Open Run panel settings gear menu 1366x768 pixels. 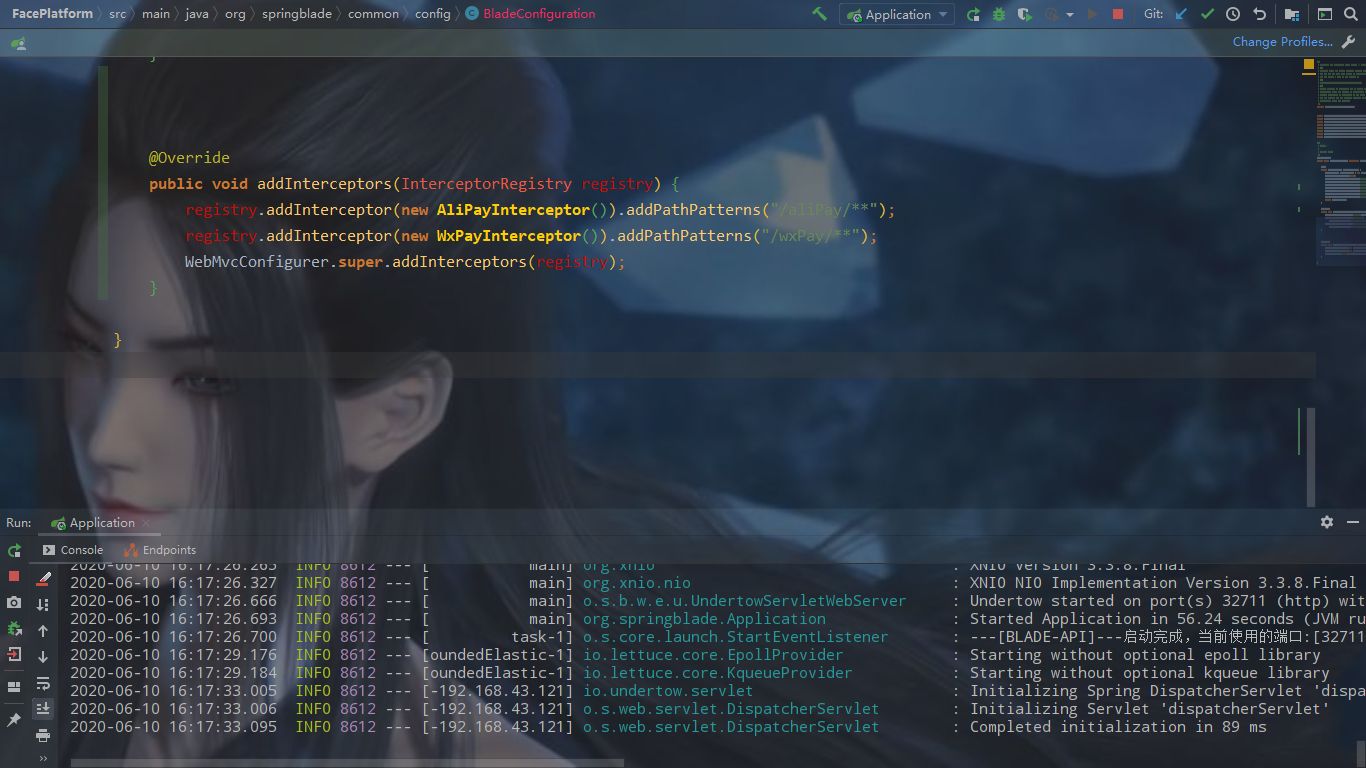pyautogui.click(x=1327, y=522)
